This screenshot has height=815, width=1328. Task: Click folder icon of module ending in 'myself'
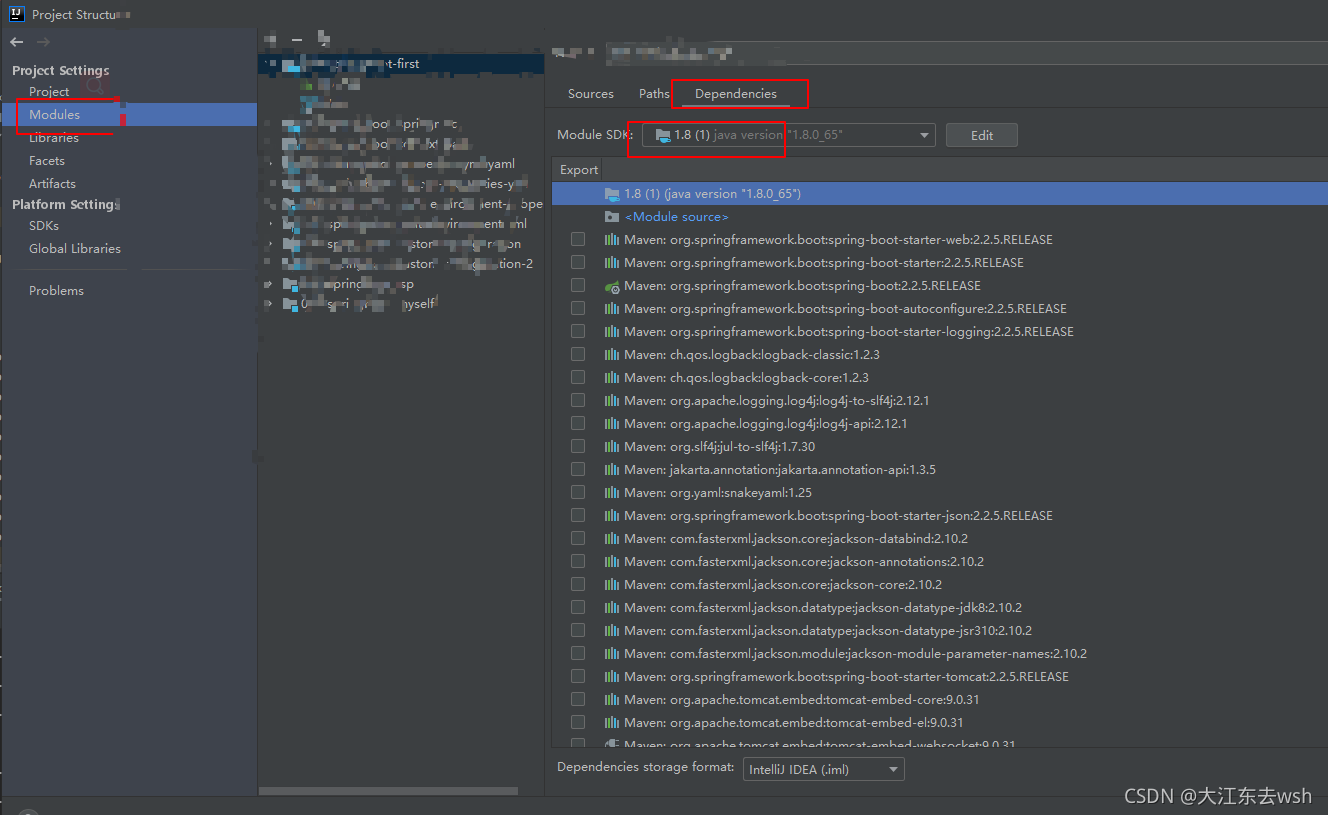click(x=292, y=303)
